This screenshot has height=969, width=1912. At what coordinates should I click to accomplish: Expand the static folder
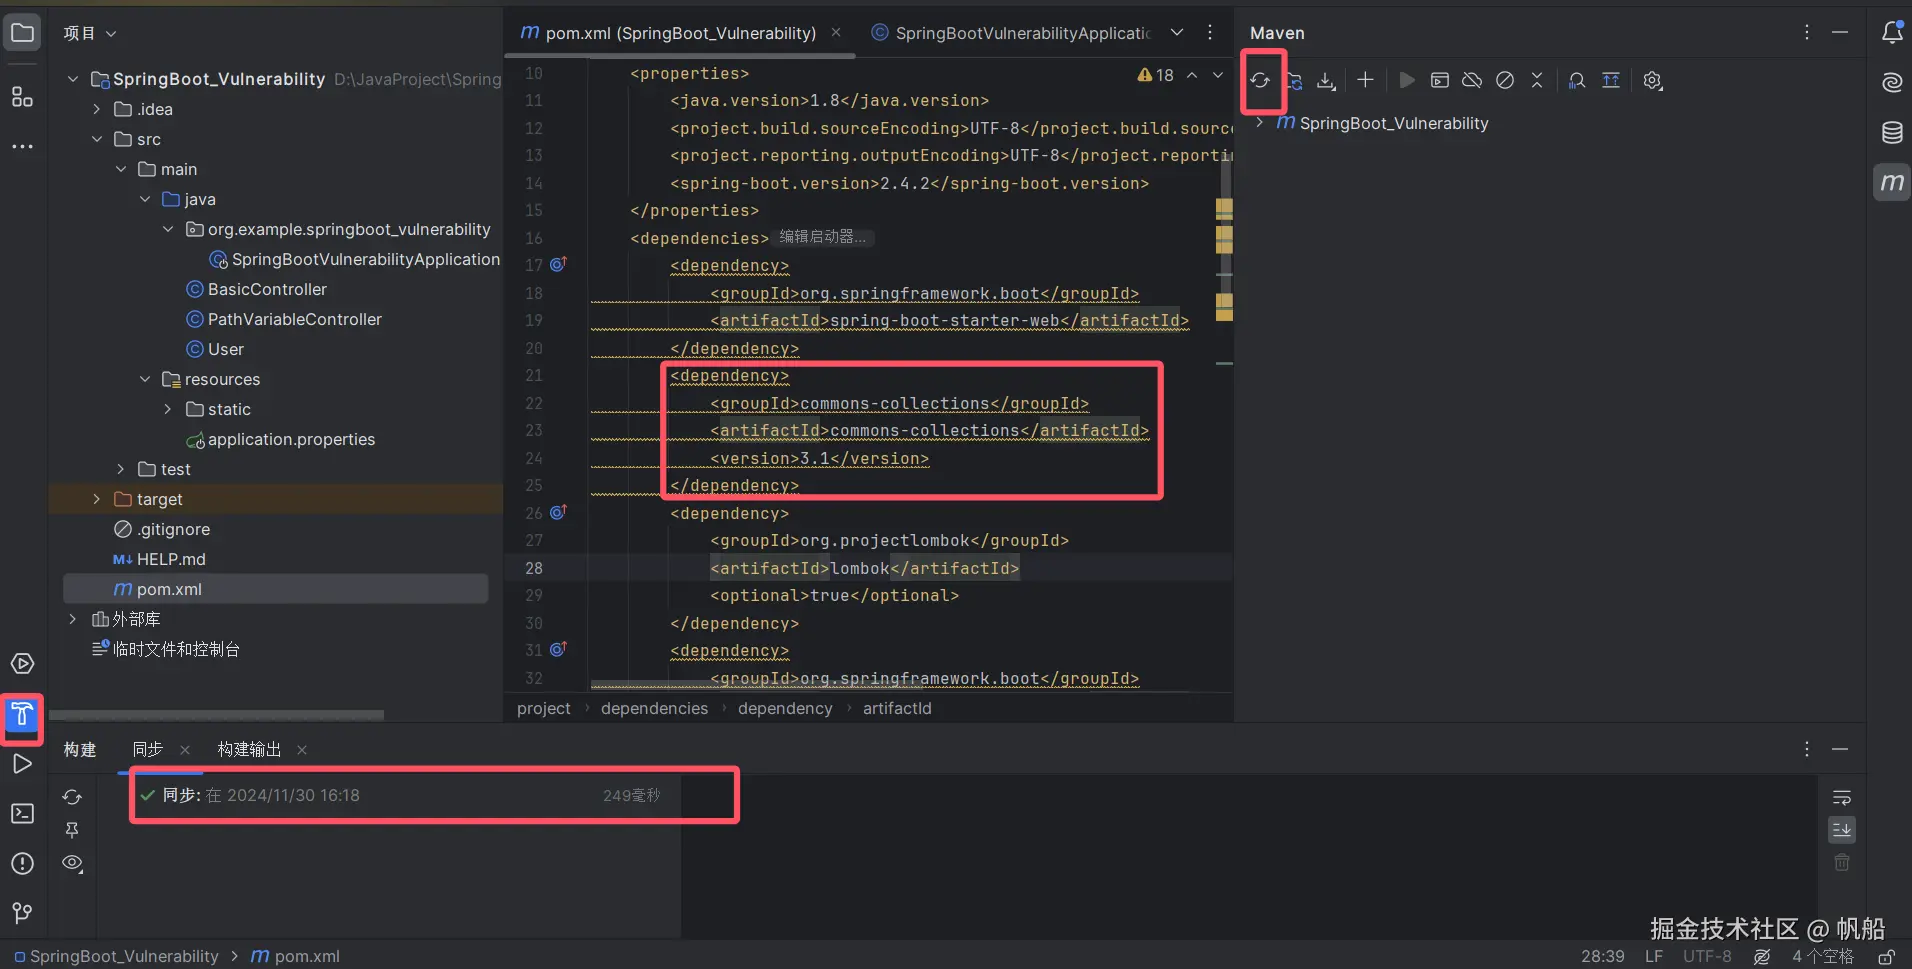[x=168, y=409]
